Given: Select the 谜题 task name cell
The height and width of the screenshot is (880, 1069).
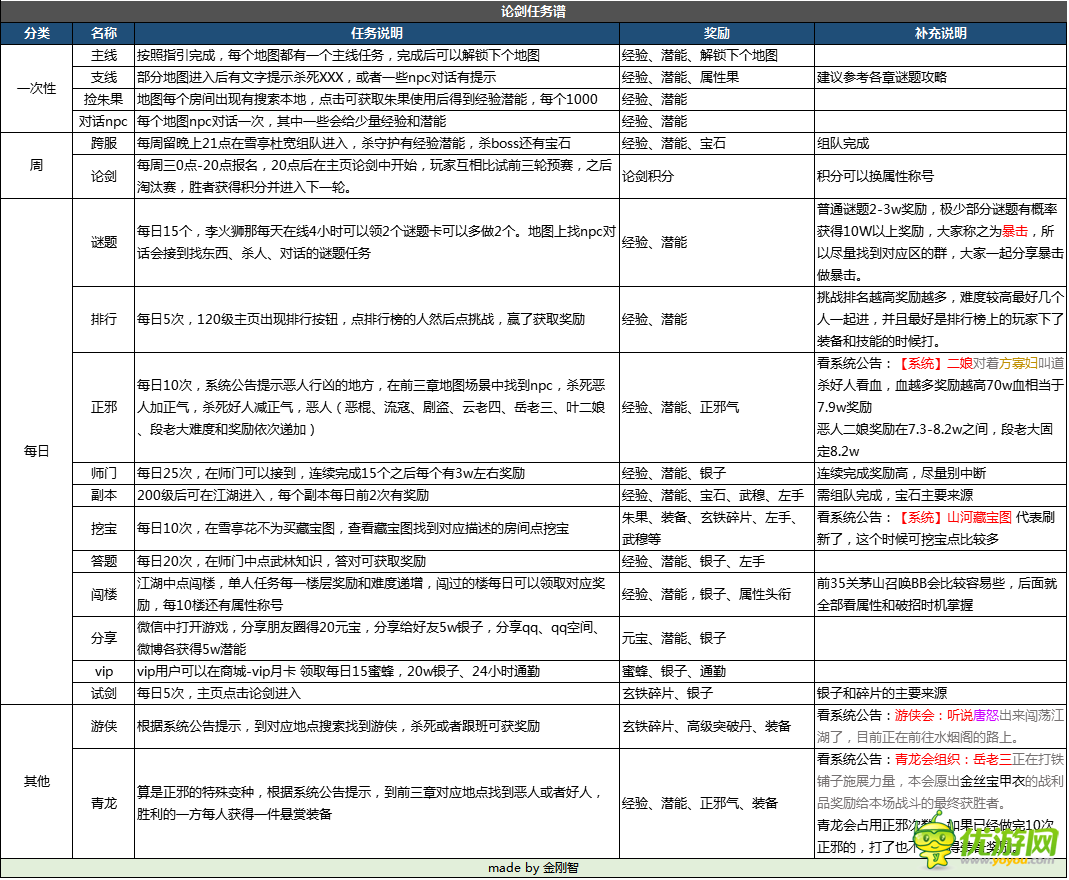Looking at the screenshot, I should (103, 240).
